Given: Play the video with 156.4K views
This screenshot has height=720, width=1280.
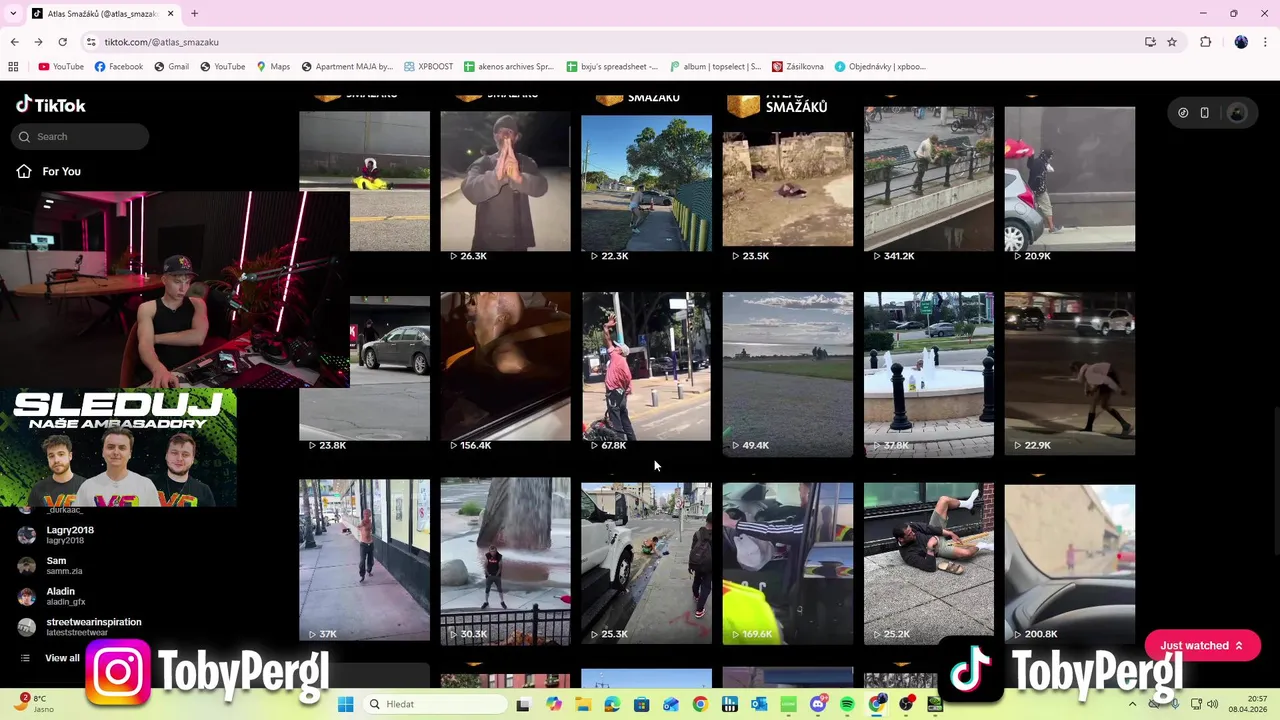Looking at the screenshot, I should click(505, 372).
